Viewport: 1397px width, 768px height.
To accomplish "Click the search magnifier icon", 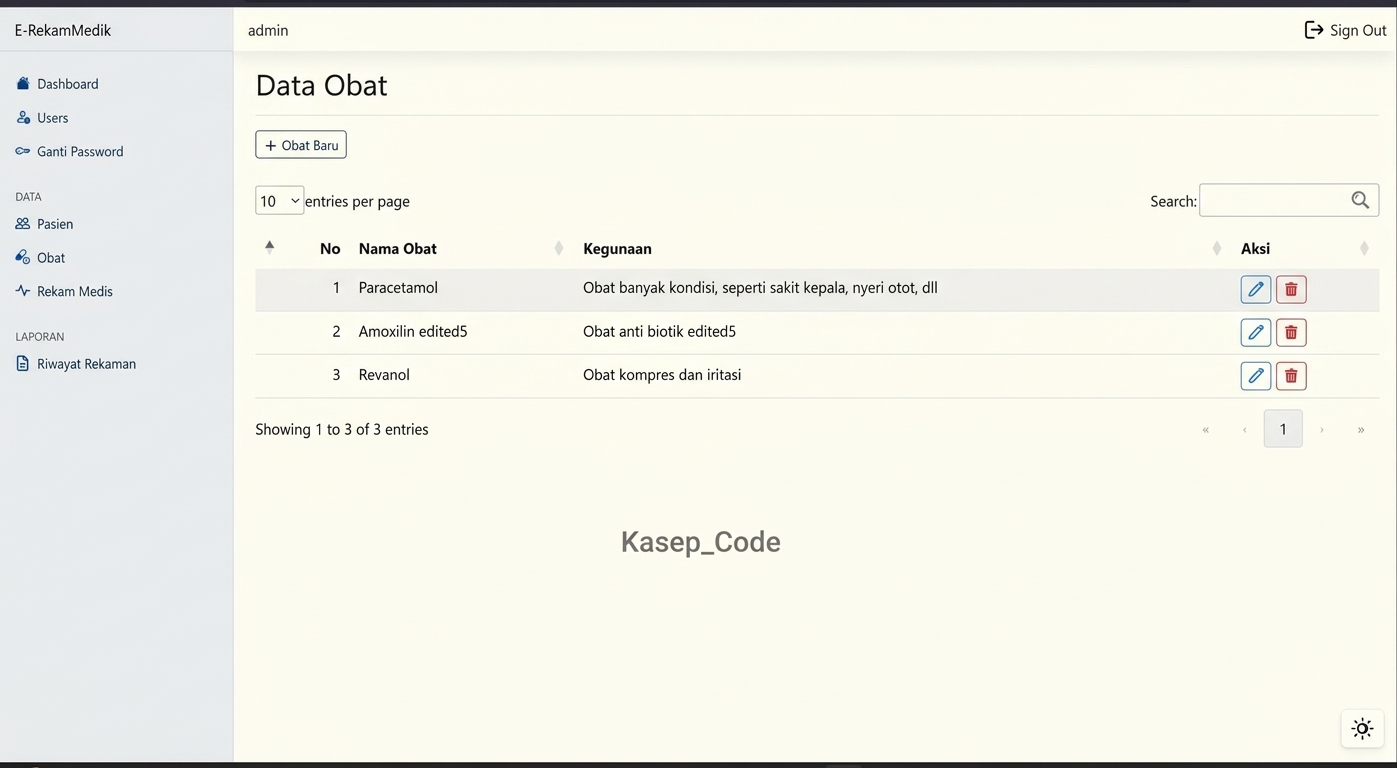I will click(x=1360, y=200).
